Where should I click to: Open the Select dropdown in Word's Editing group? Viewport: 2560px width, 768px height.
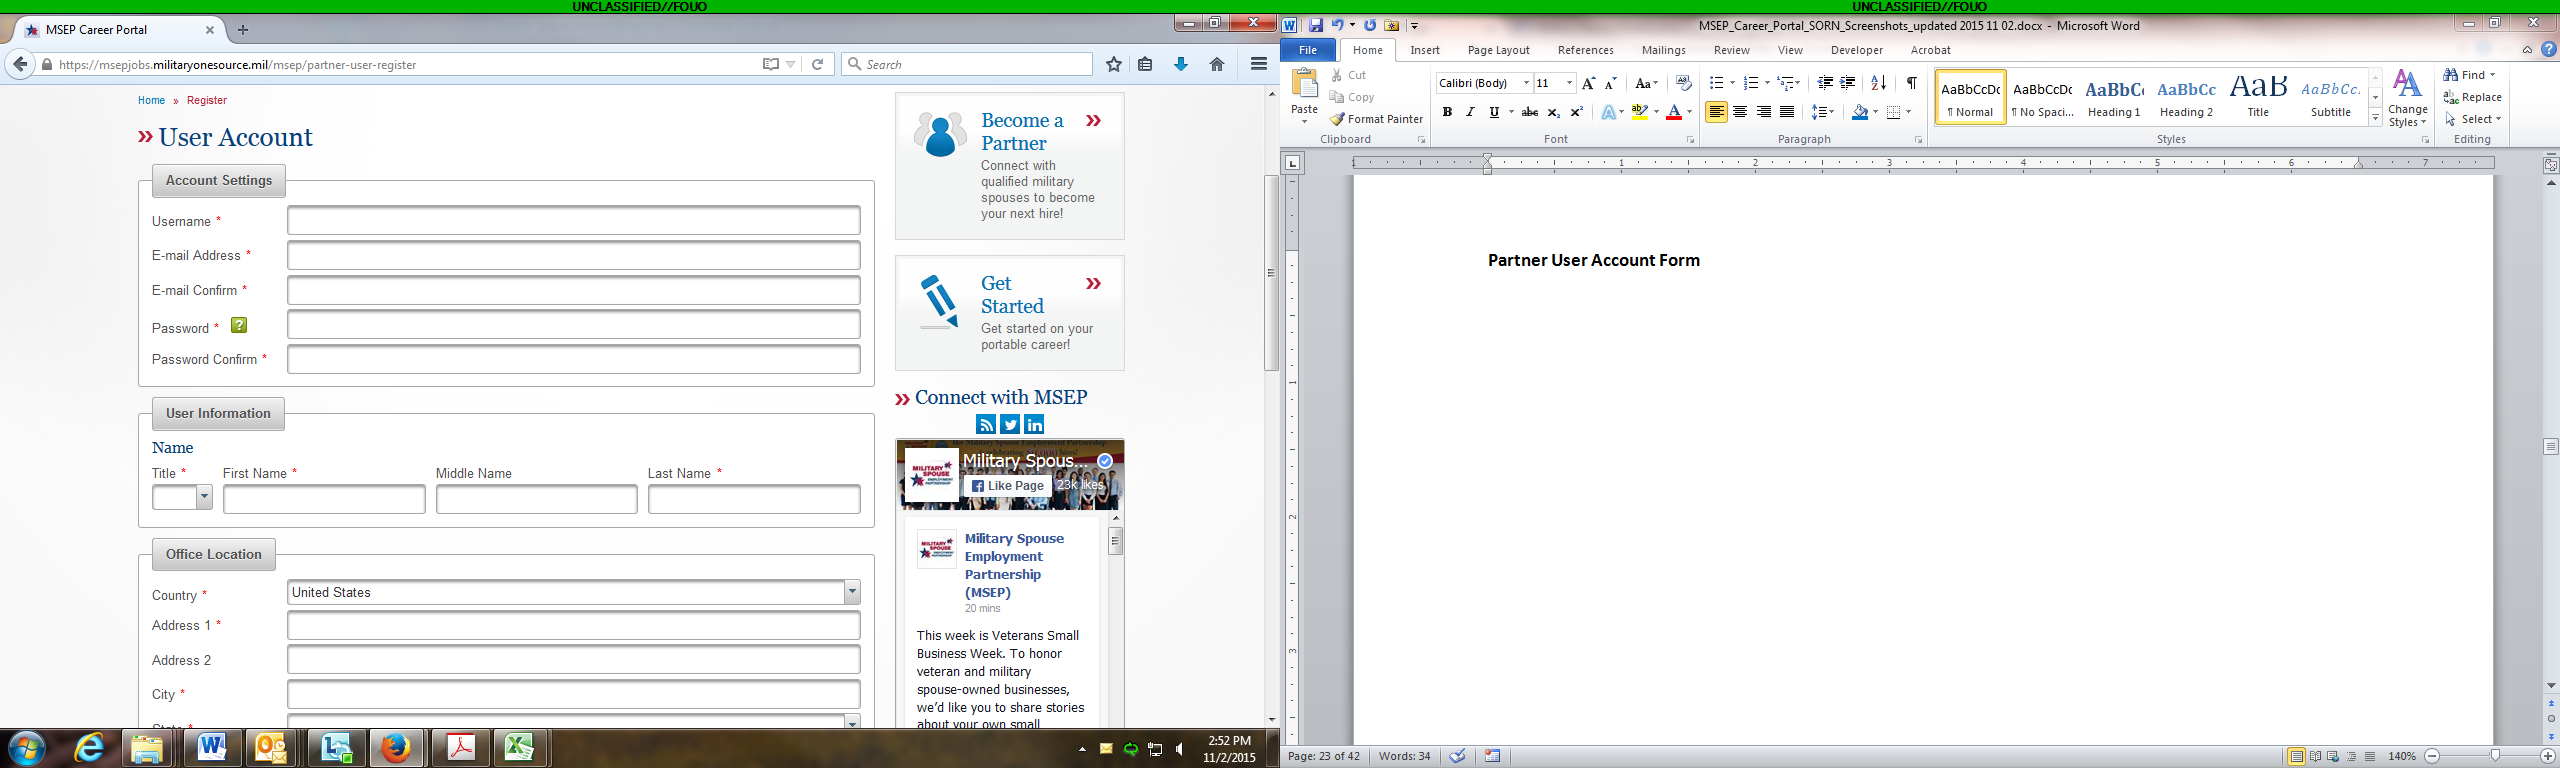tap(2472, 119)
